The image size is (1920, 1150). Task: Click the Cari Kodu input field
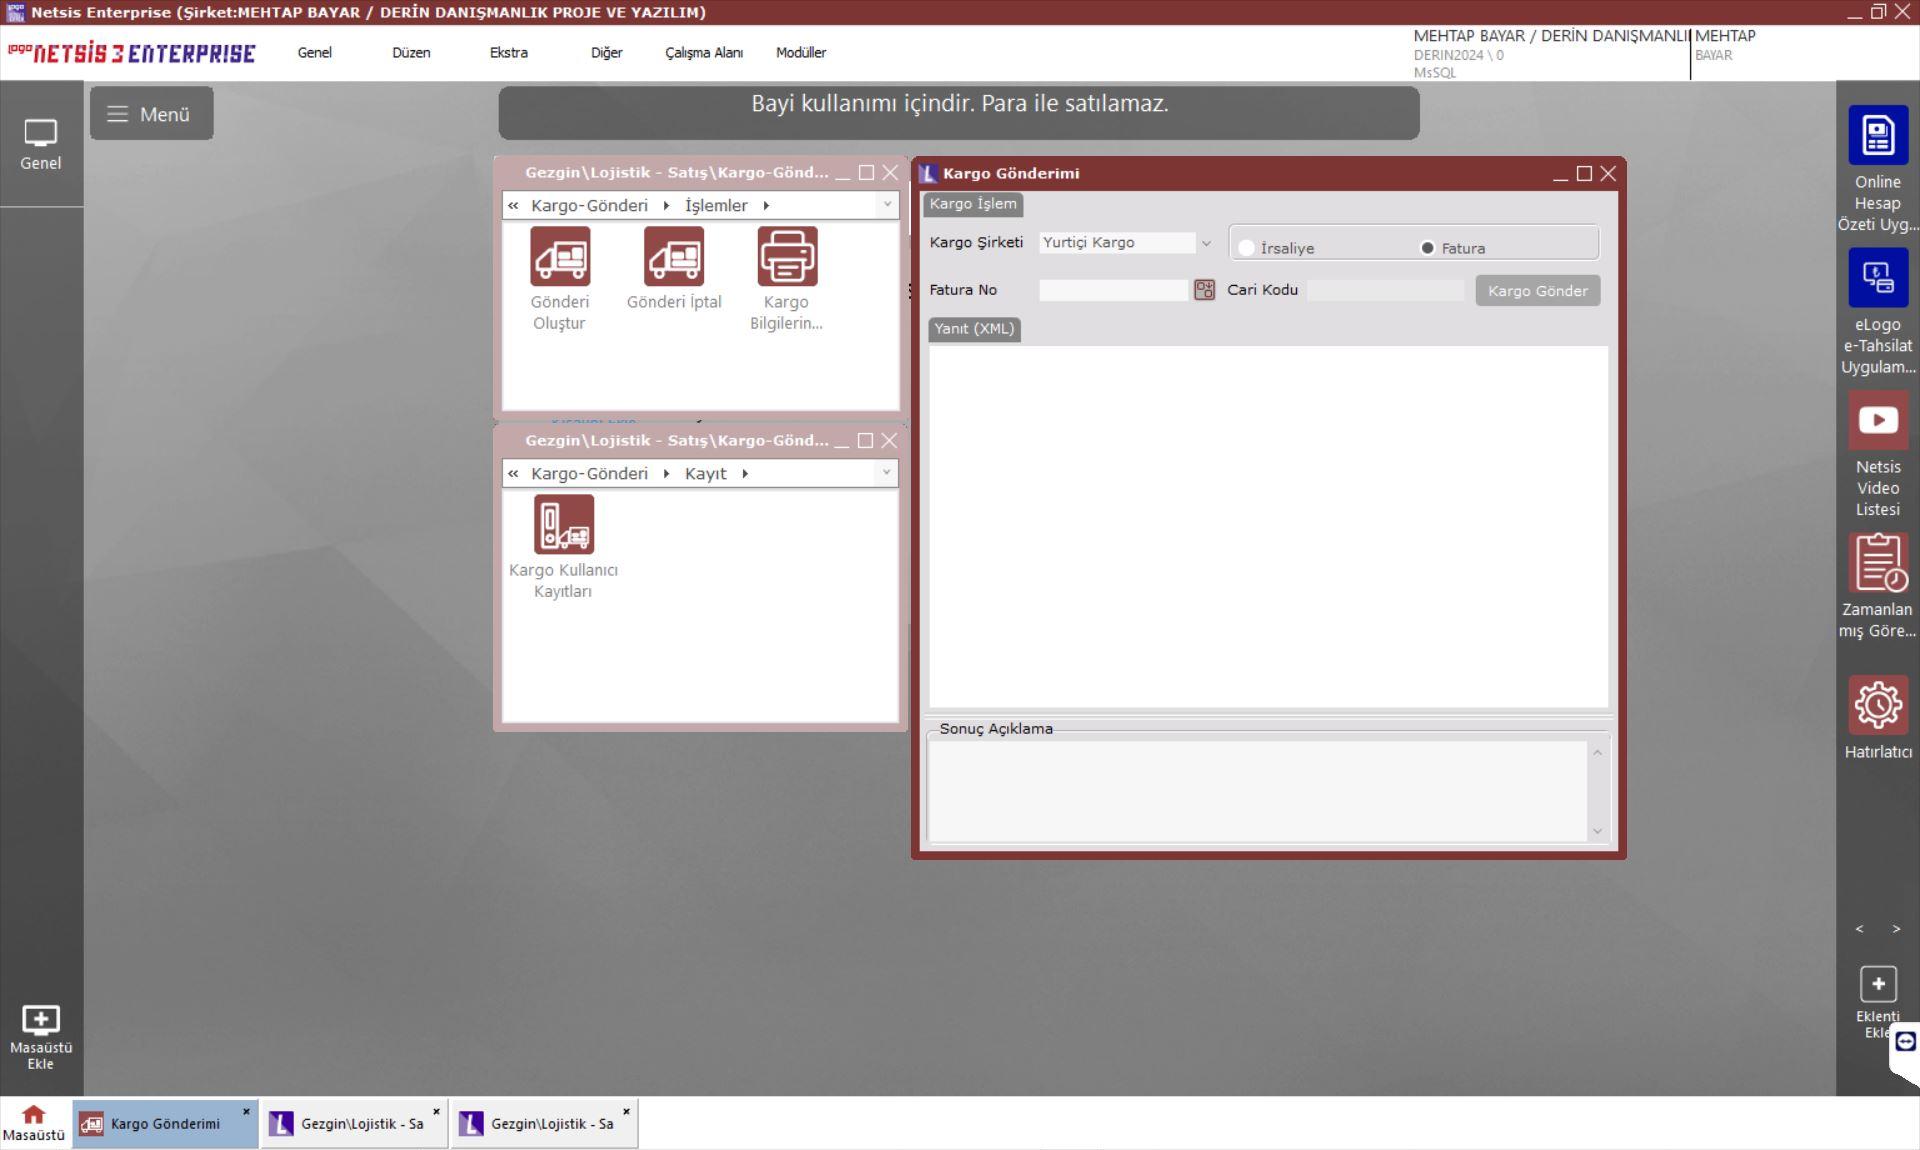pos(1385,290)
